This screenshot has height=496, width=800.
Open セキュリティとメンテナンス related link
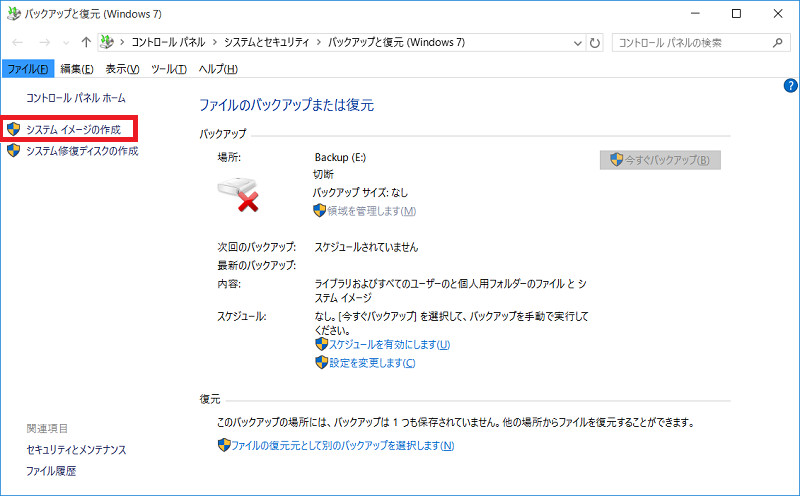(76, 450)
